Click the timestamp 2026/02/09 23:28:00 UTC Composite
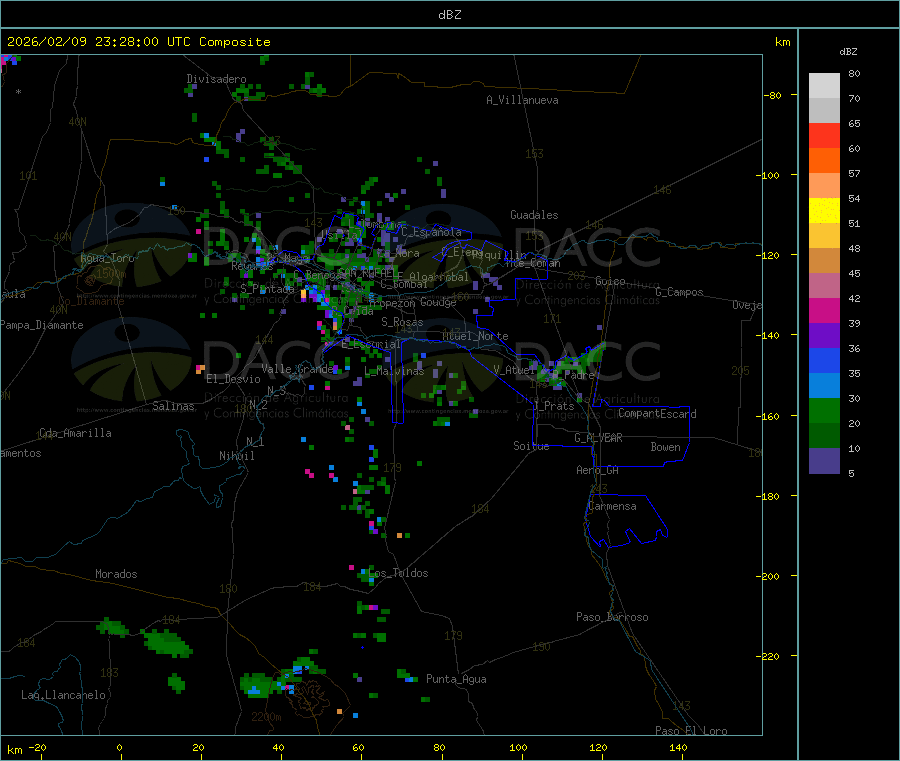Viewport: 900px width, 761px height. click(x=138, y=42)
